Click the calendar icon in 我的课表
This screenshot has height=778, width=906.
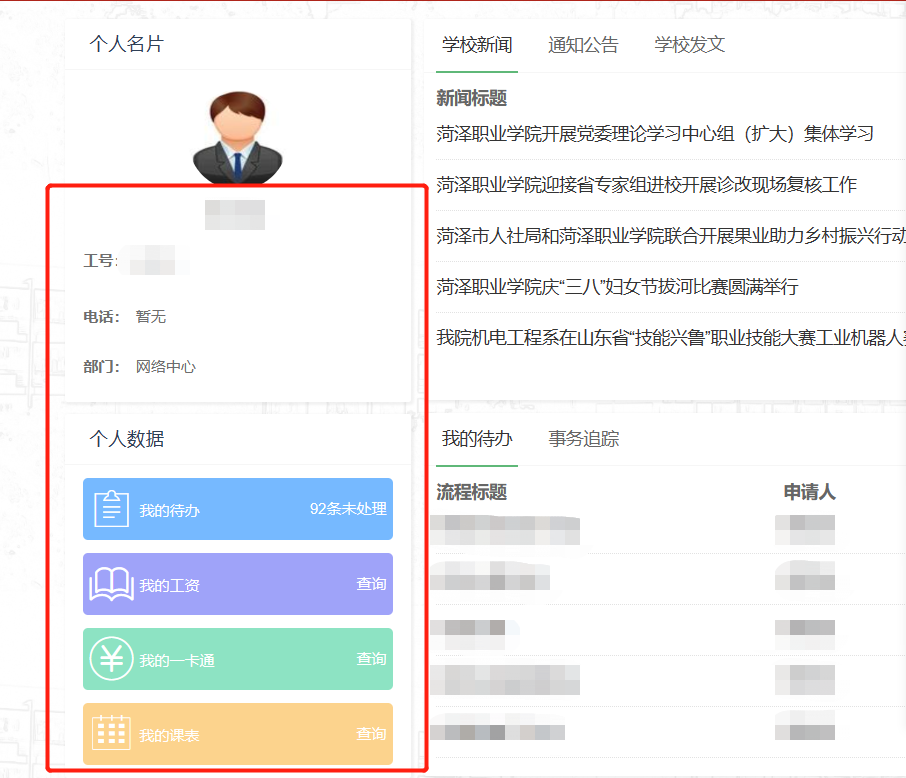(x=111, y=734)
